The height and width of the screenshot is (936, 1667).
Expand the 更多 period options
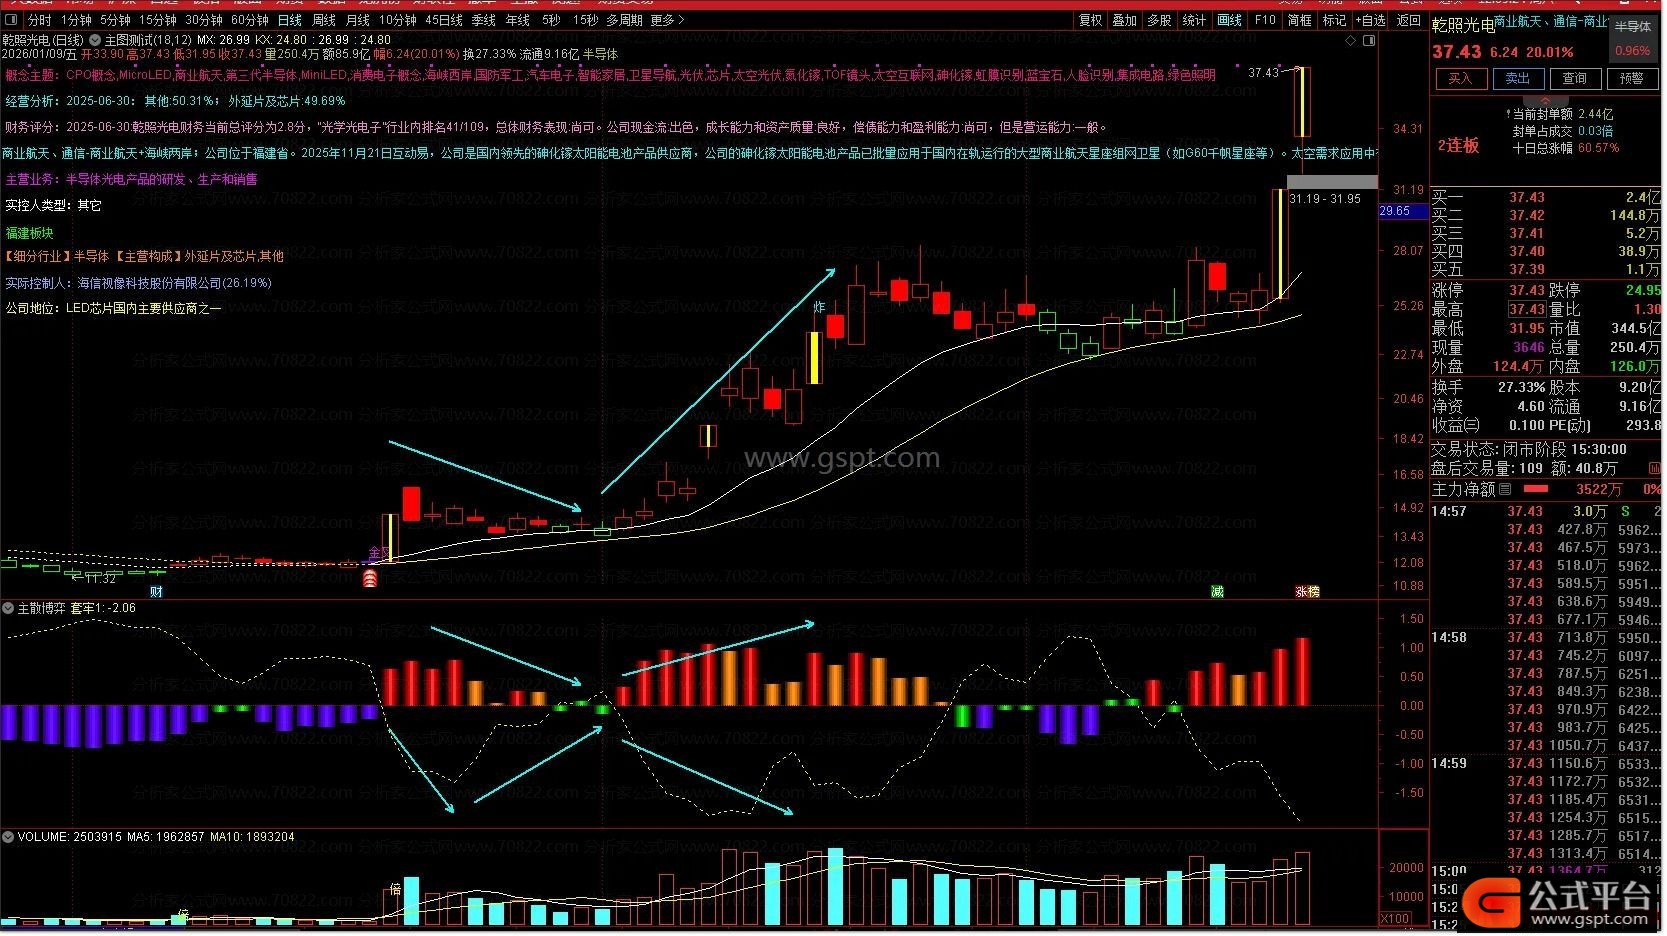coord(667,20)
